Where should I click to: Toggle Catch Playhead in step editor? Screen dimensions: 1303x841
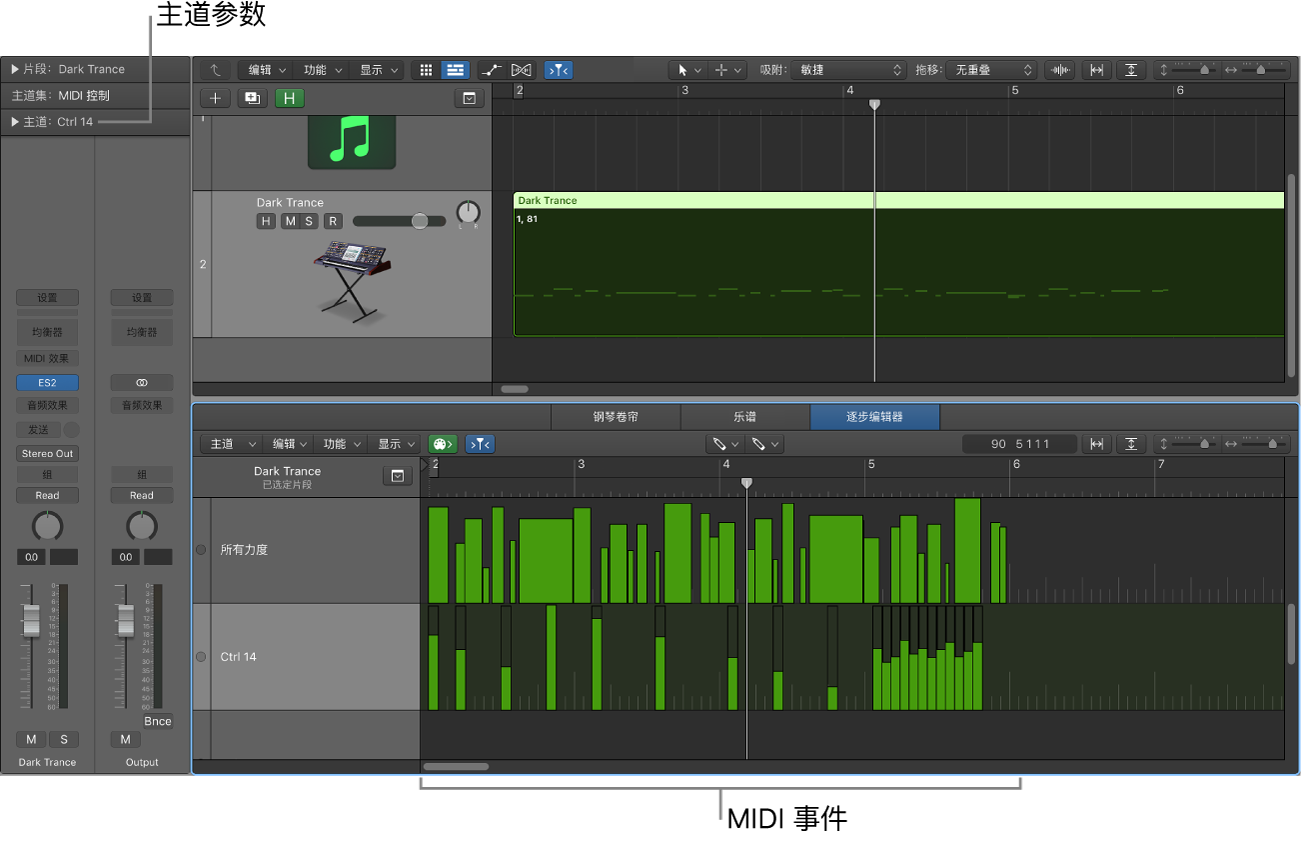tap(480, 444)
